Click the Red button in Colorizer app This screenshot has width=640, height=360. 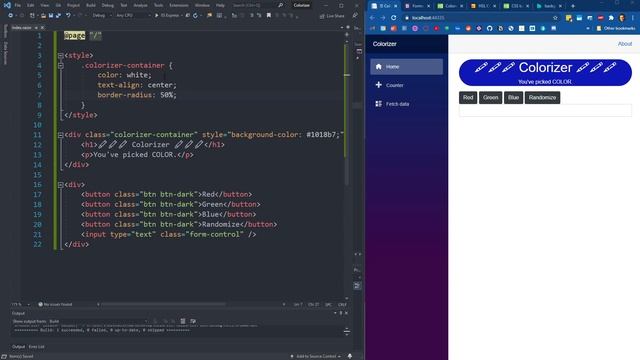[x=468, y=98]
